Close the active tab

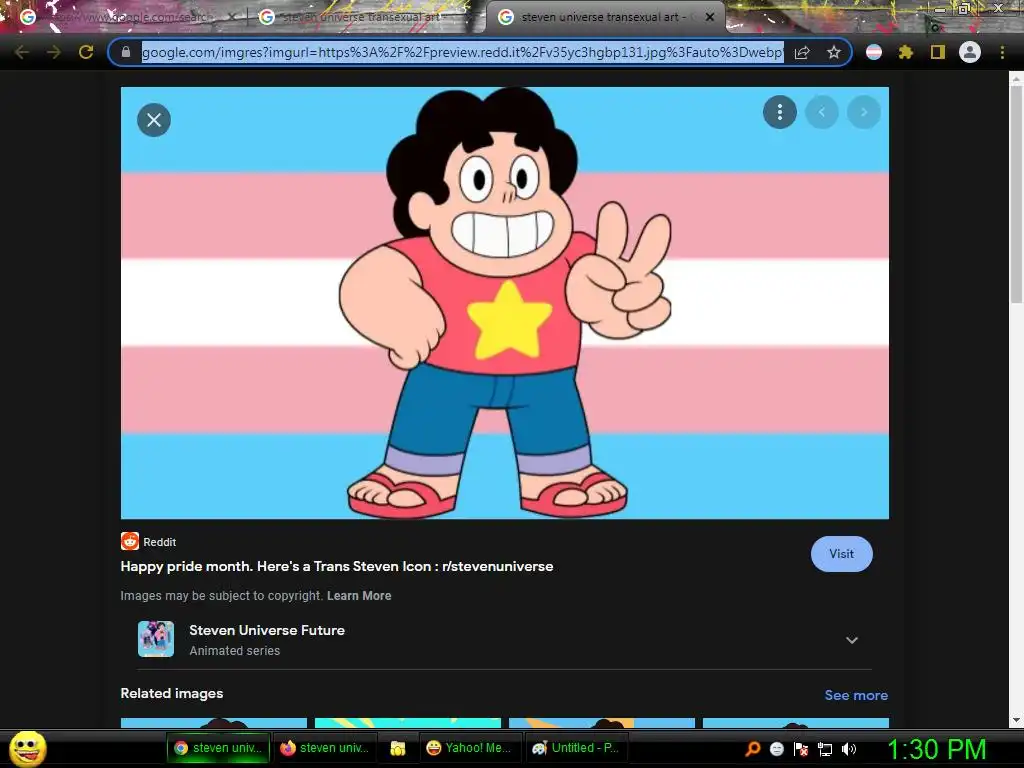pyautogui.click(x=710, y=17)
